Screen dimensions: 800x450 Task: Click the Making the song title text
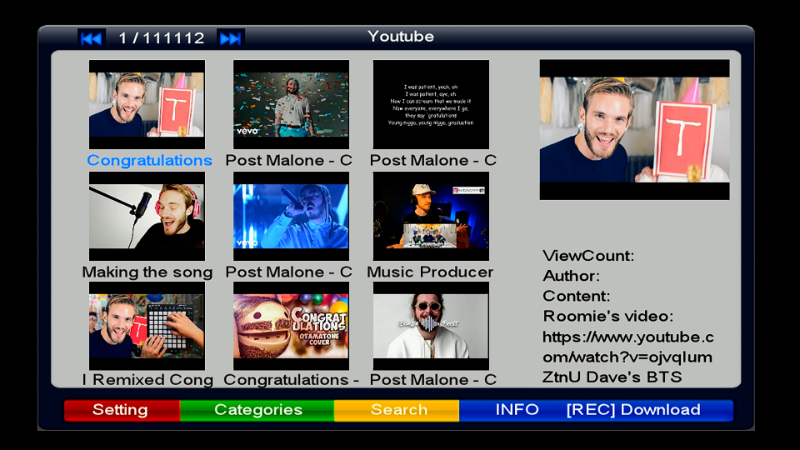(x=147, y=272)
